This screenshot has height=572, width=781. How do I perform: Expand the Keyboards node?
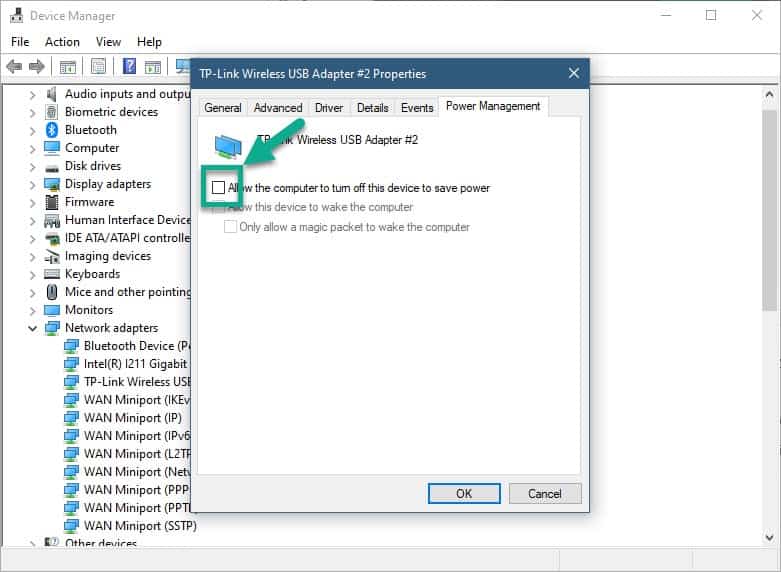coord(32,275)
